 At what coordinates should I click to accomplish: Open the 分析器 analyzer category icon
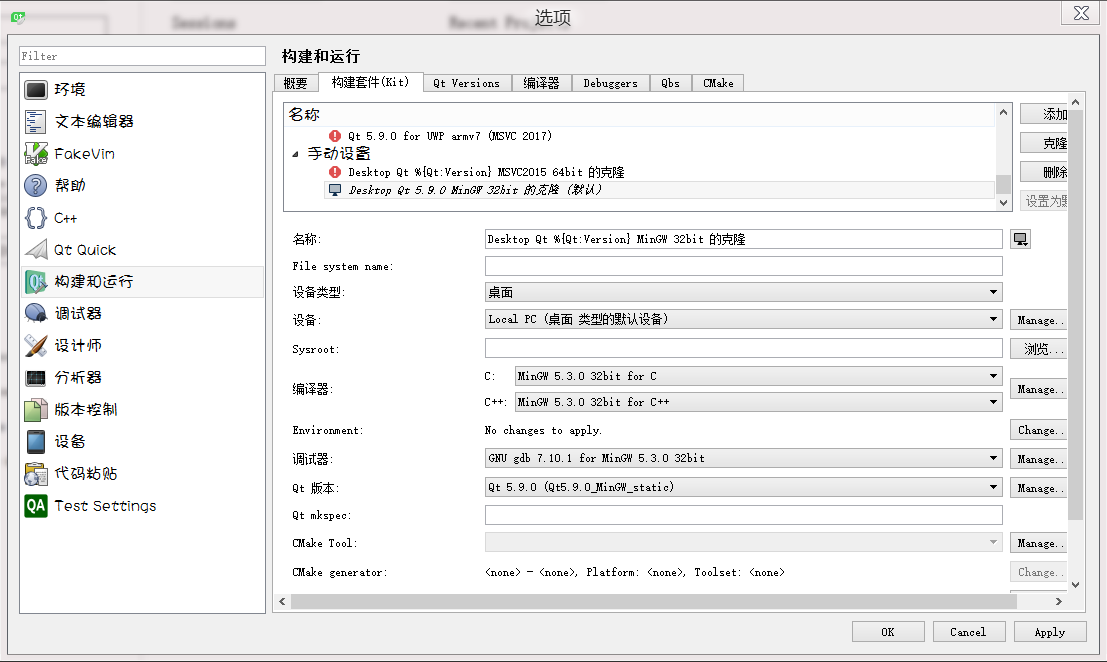(x=35, y=378)
